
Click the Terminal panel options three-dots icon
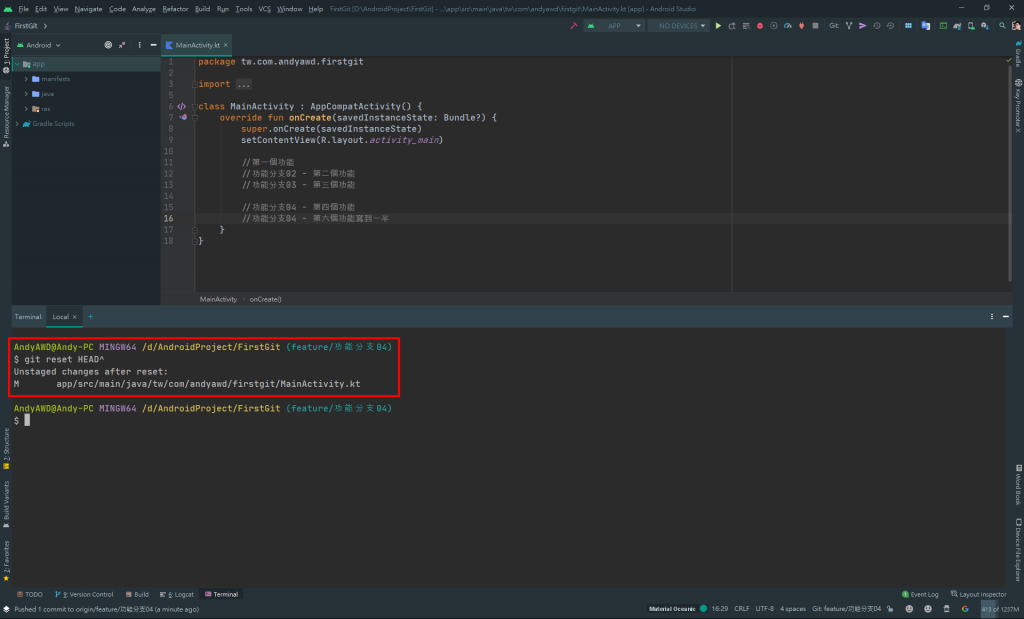[x=991, y=317]
